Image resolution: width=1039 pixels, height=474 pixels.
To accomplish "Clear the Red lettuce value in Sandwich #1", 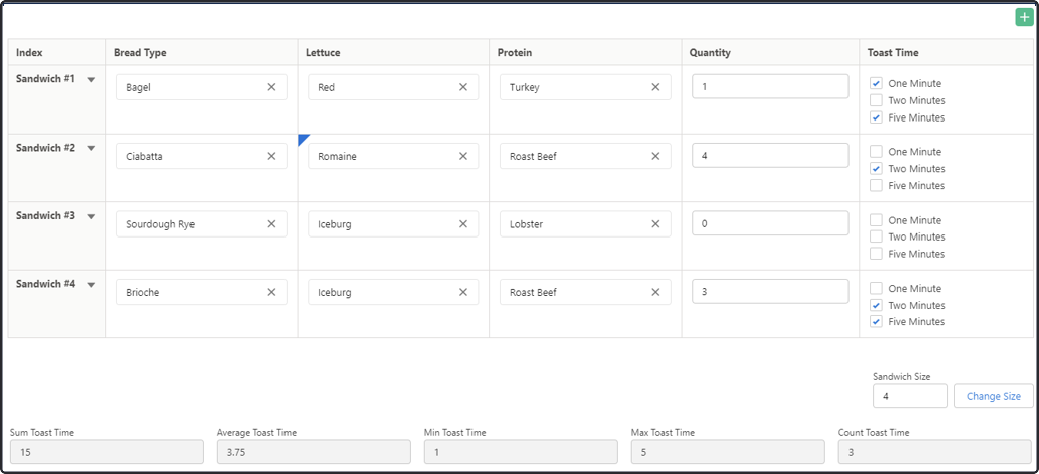I will coord(463,87).
